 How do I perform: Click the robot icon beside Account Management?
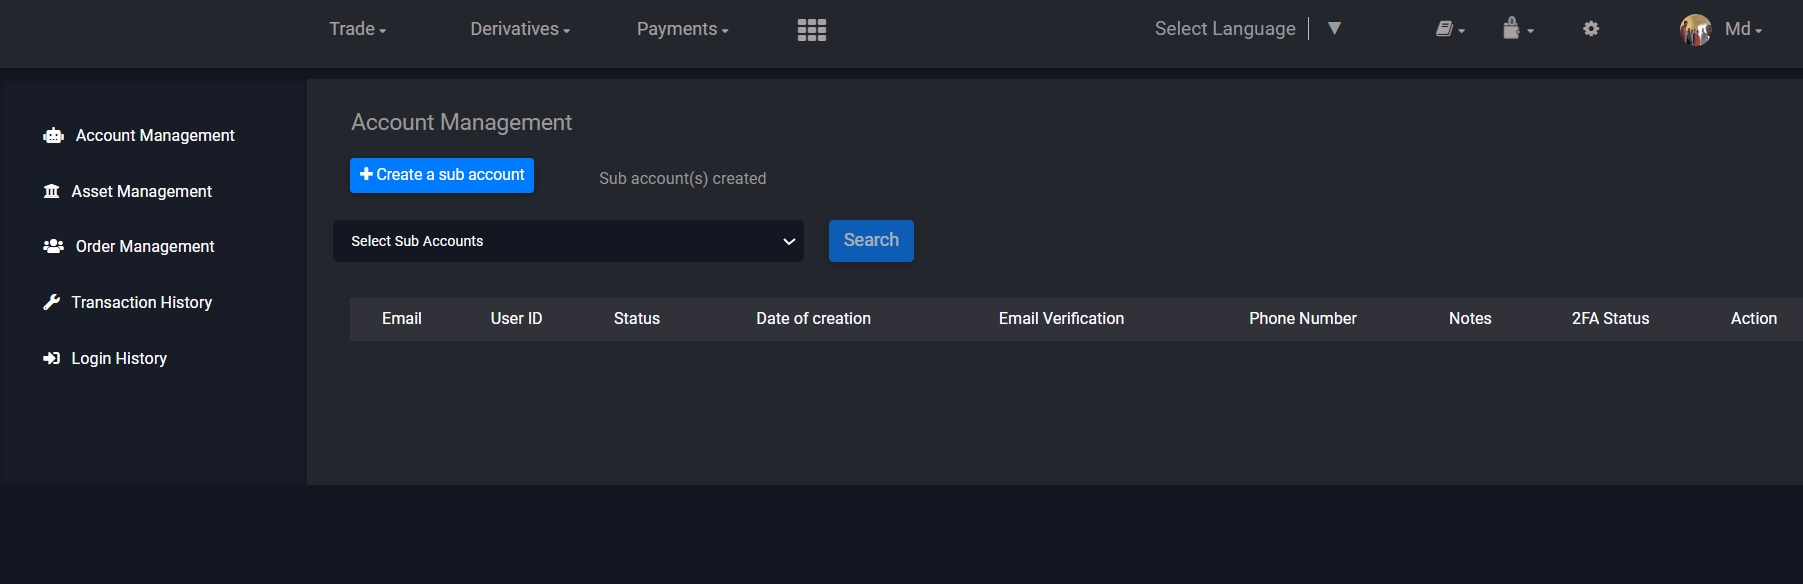coord(53,136)
